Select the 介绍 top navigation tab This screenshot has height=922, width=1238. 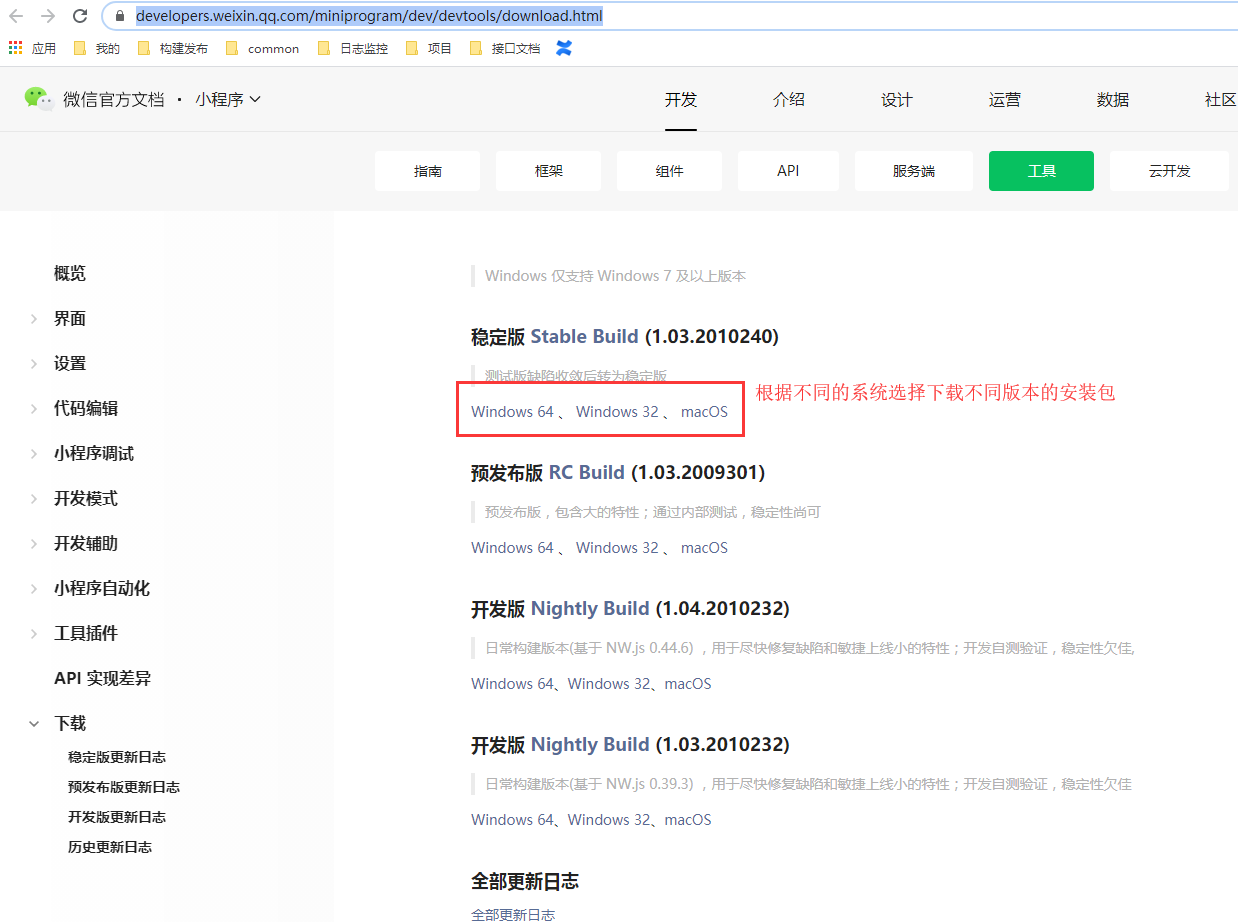[789, 100]
